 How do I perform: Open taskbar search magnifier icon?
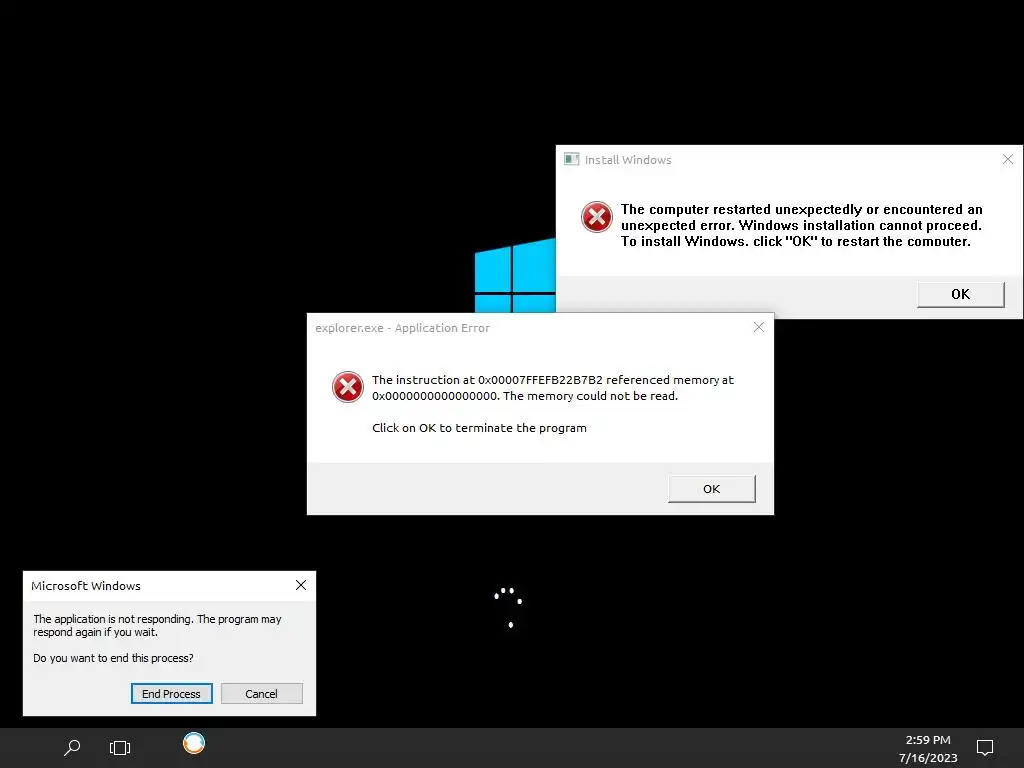tap(72, 747)
